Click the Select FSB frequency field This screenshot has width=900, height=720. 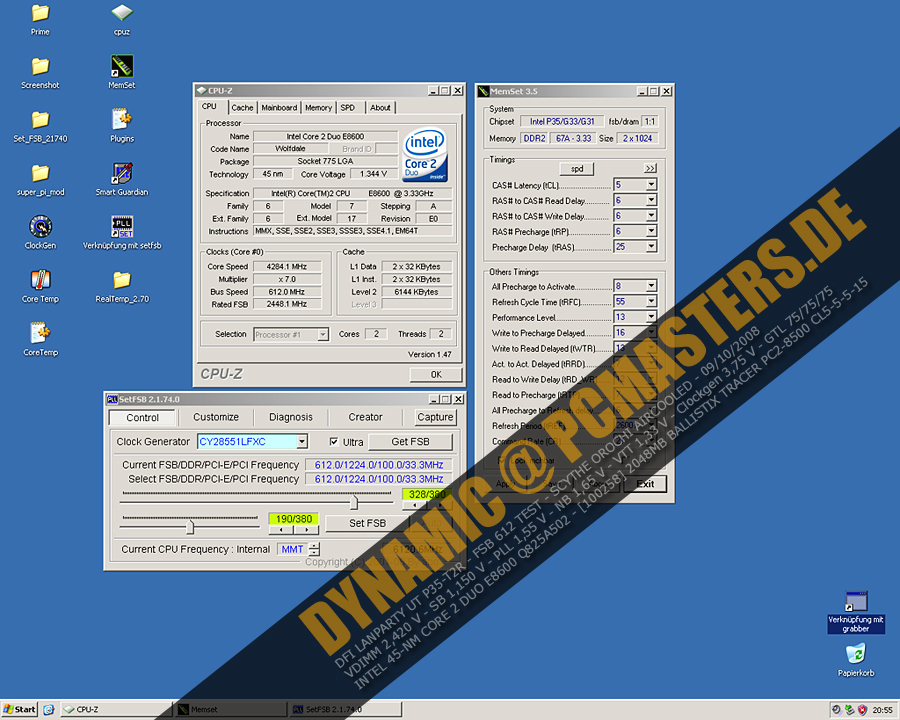(x=379, y=479)
